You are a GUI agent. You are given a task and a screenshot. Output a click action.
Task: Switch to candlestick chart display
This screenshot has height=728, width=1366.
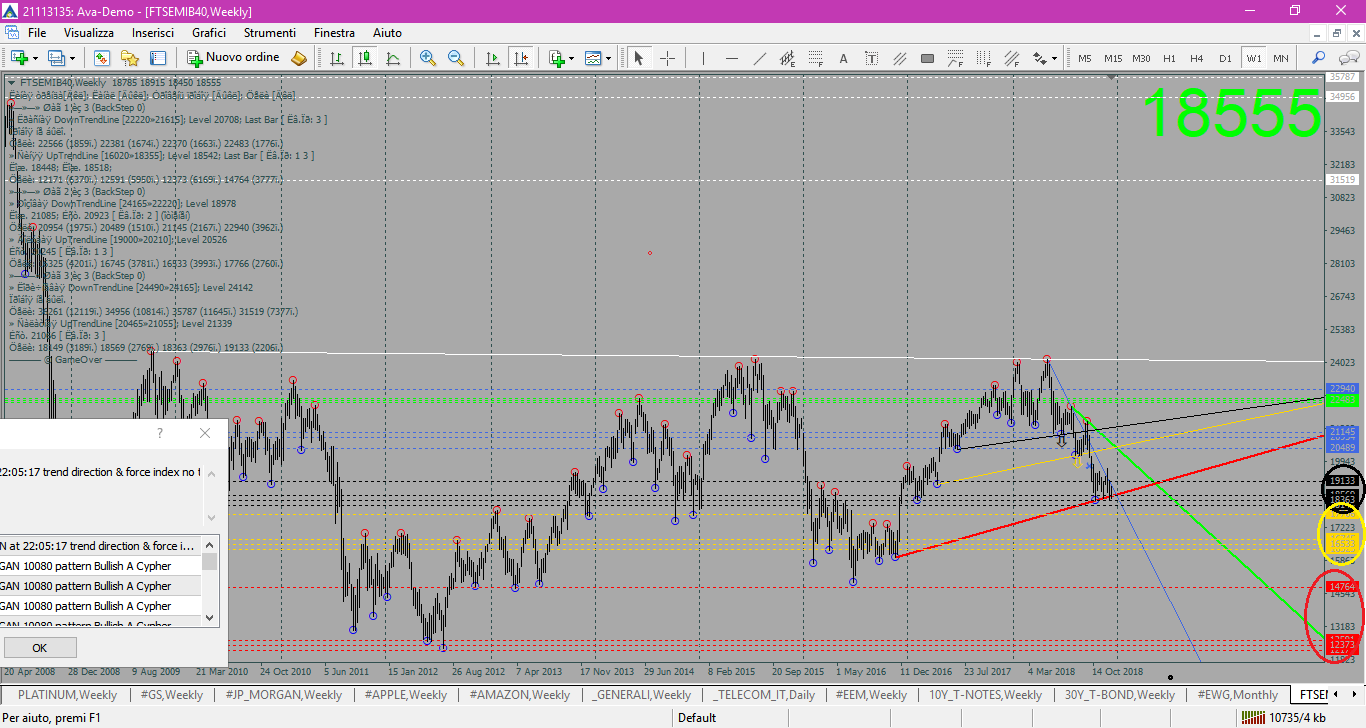point(365,58)
